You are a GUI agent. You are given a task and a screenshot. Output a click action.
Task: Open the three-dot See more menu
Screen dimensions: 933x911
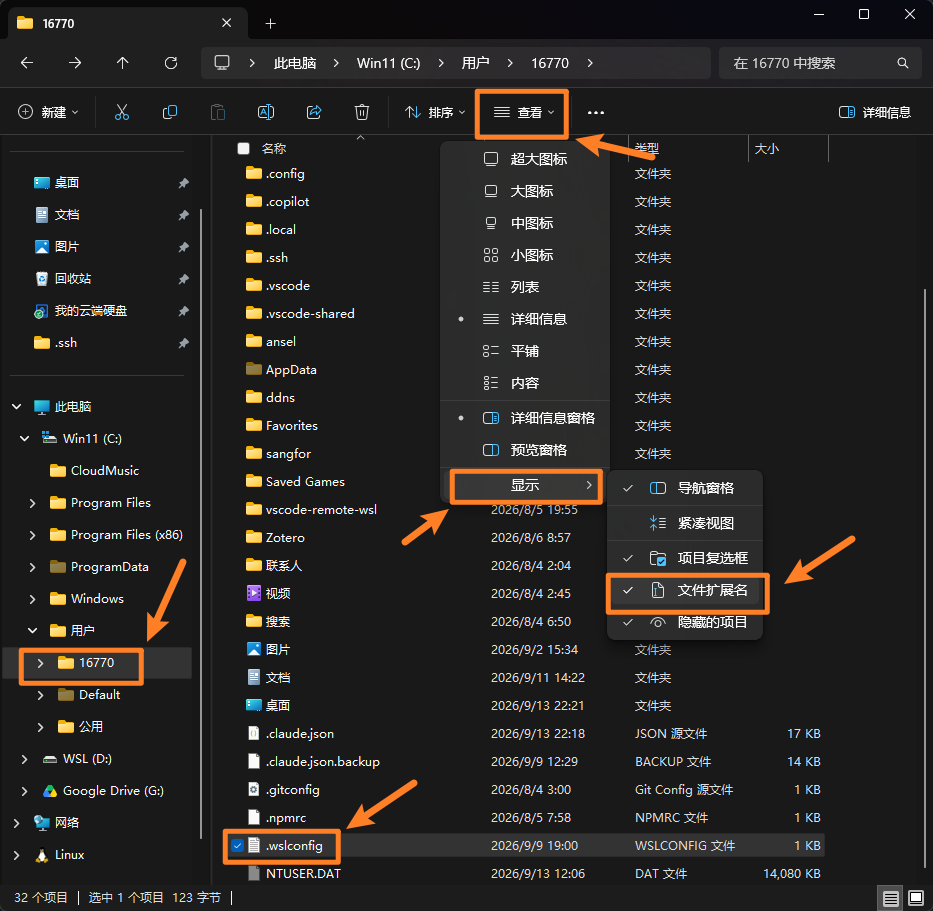click(x=596, y=112)
